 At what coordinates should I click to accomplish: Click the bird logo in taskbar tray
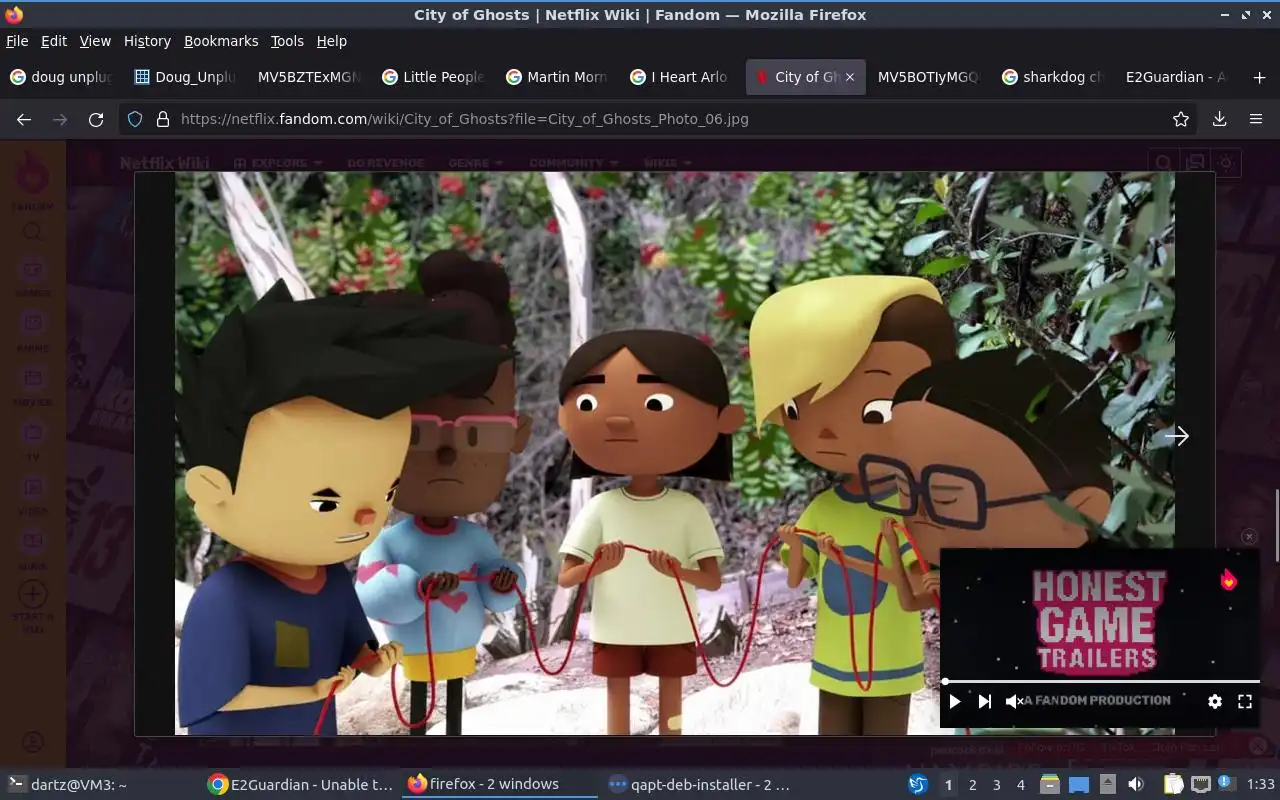point(917,785)
